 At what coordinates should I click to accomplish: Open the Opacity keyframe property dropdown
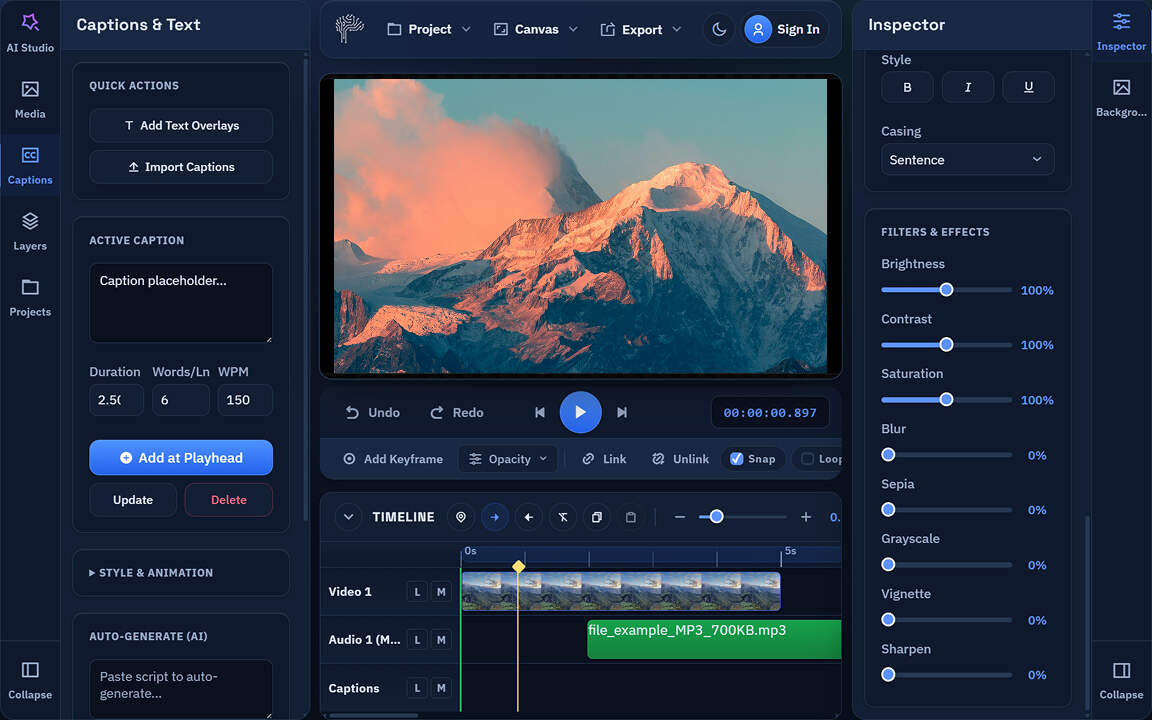tap(508, 458)
